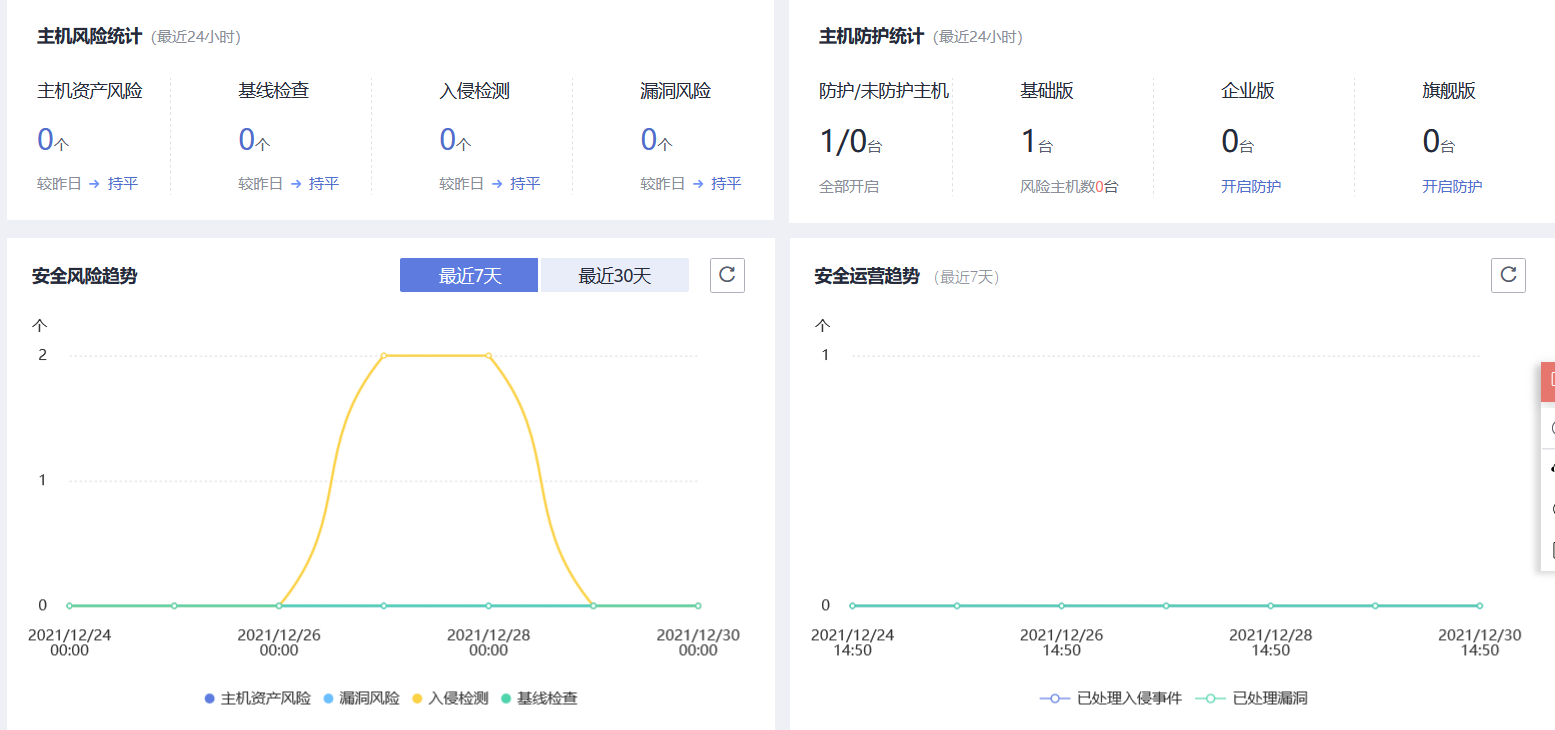
Task: Click the 防护/未防护主机 label
Action: (x=884, y=91)
